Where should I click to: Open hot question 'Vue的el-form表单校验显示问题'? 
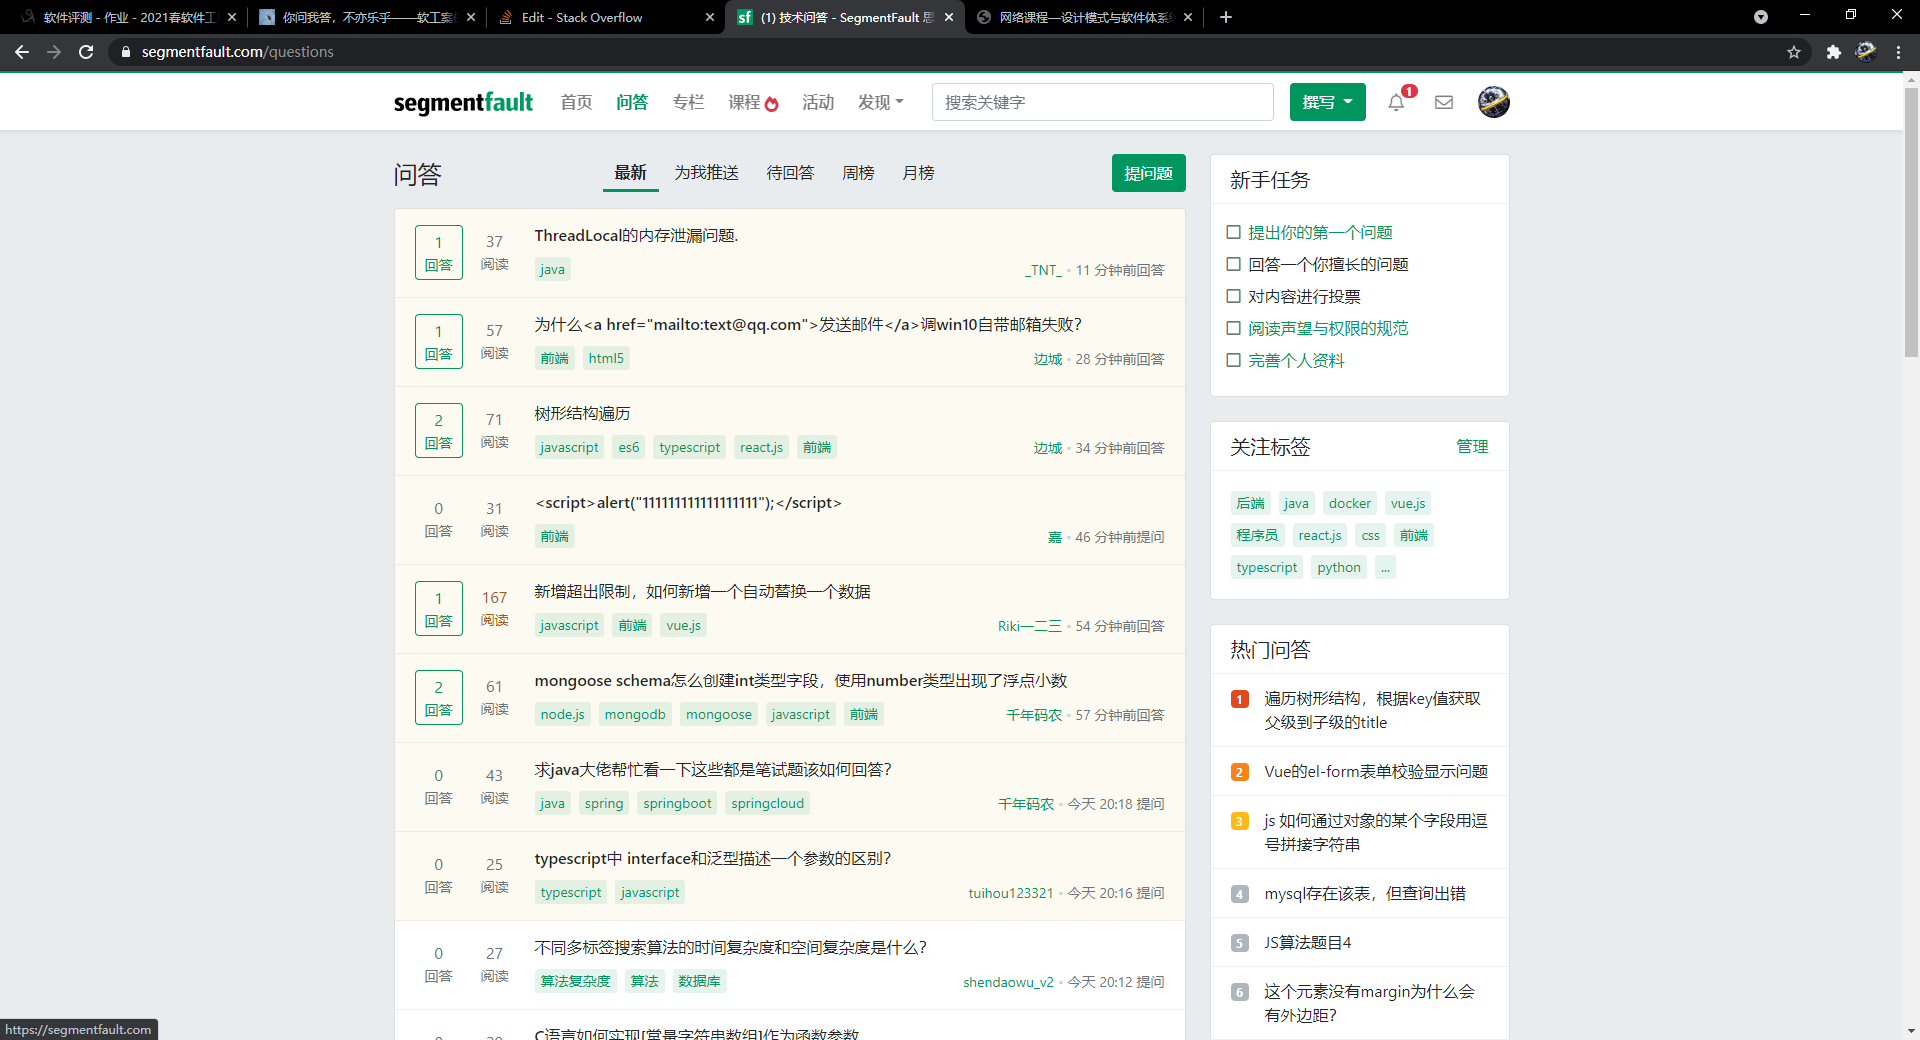click(x=1376, y=771)
